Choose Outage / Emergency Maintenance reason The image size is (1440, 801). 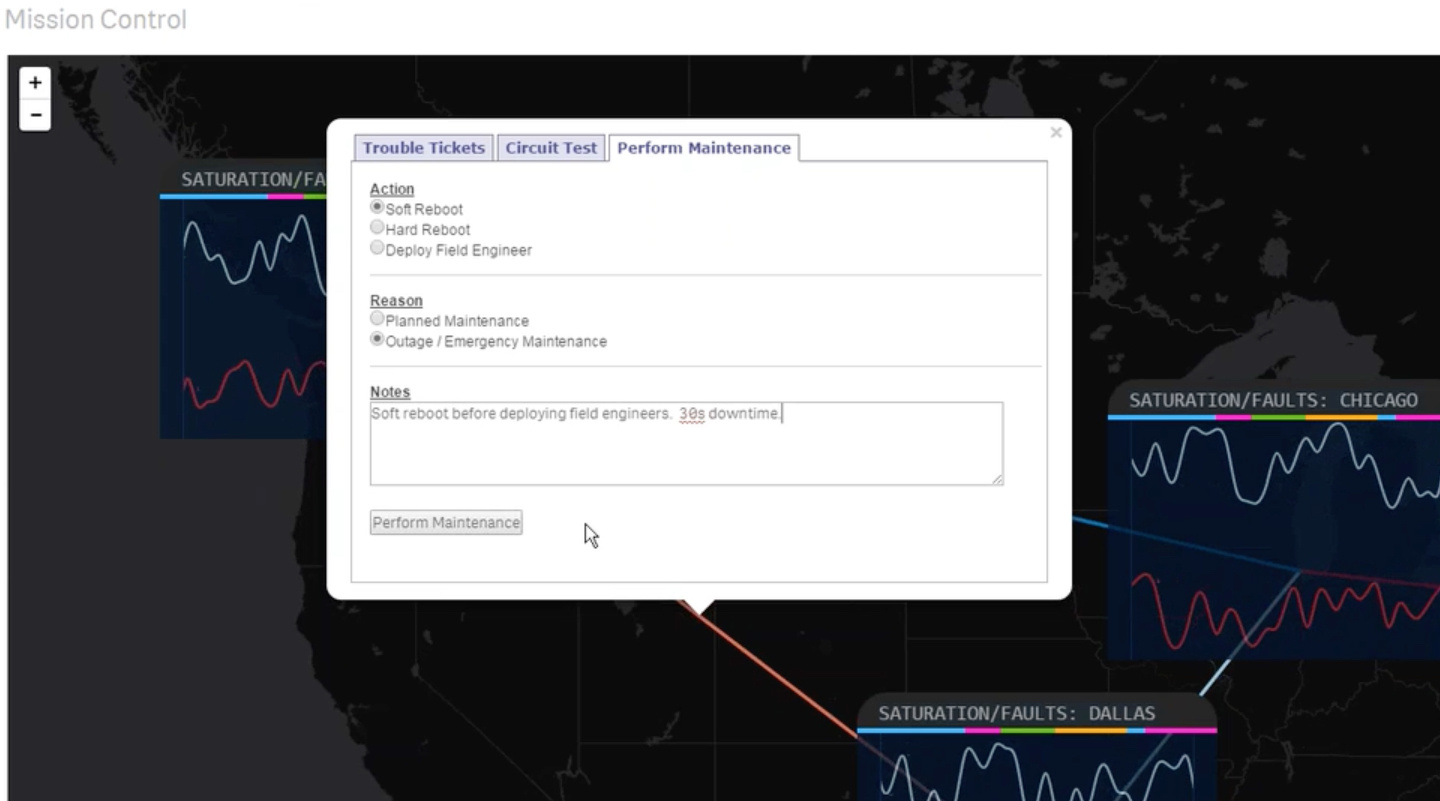click(377, 340)
